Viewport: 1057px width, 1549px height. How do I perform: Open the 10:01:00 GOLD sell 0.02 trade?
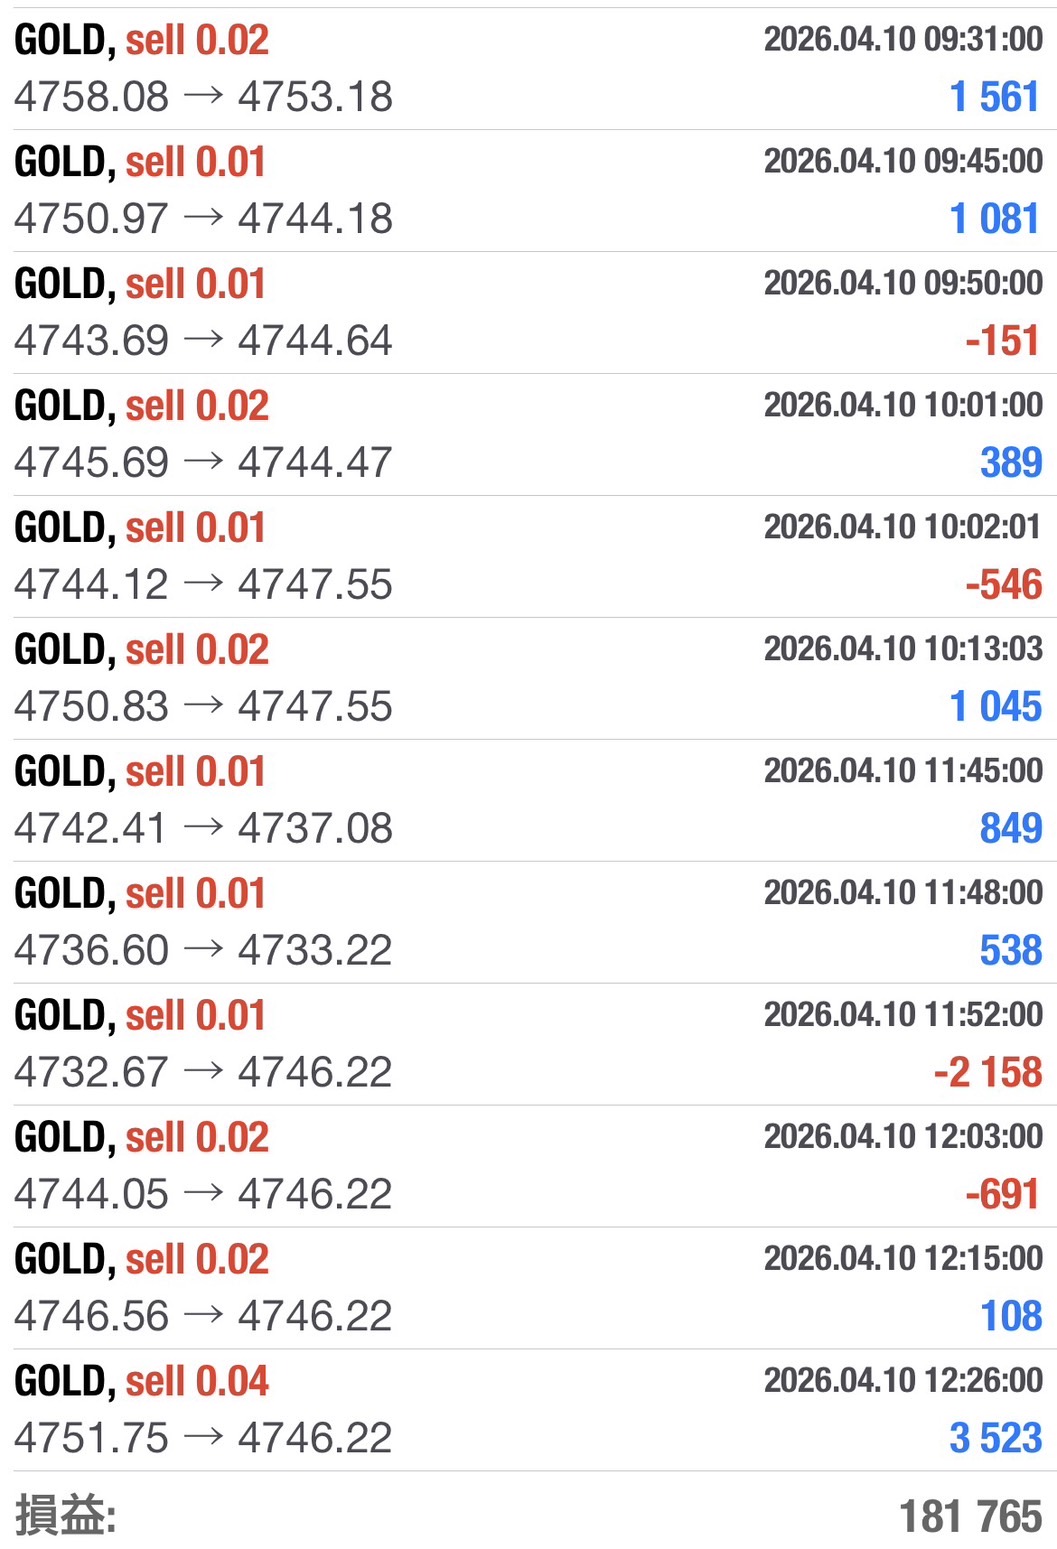pyautogui.click(x=528, y=434)
